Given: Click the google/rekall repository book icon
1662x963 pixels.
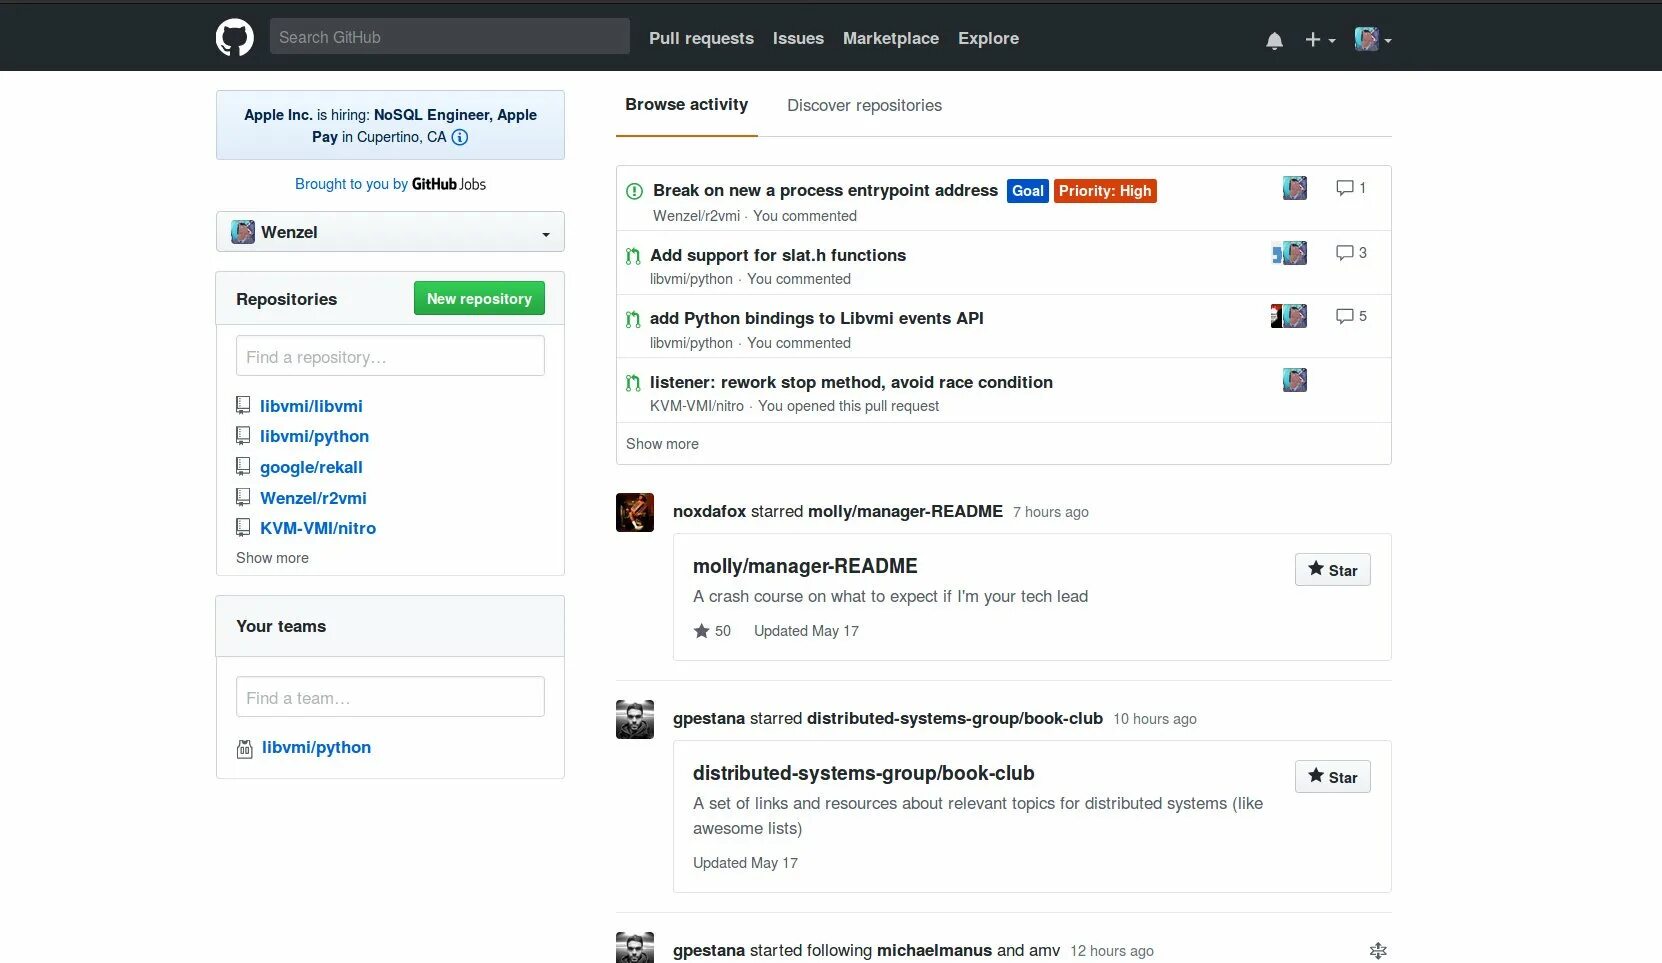Looking at the screenshot, I should (243, 466).
